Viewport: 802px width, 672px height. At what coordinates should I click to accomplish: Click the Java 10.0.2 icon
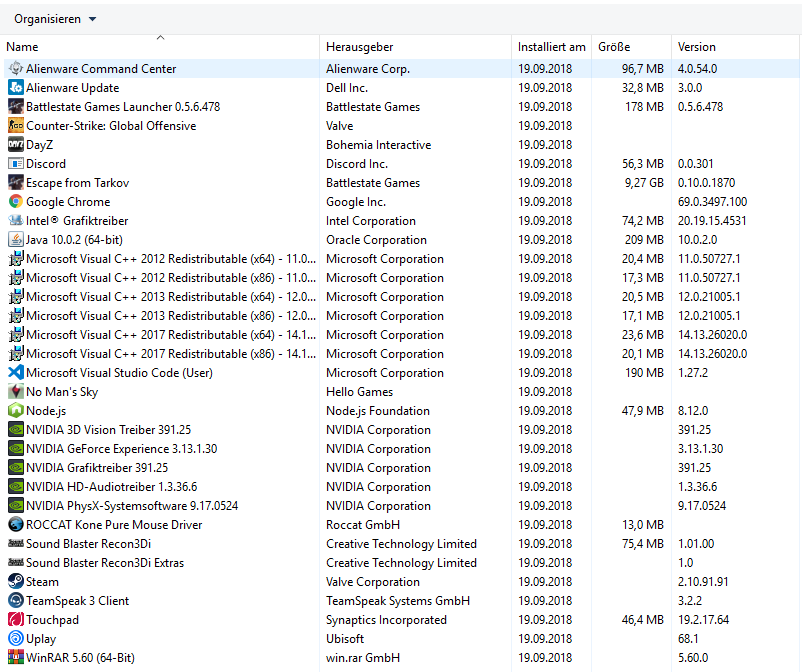pos(16,239)
